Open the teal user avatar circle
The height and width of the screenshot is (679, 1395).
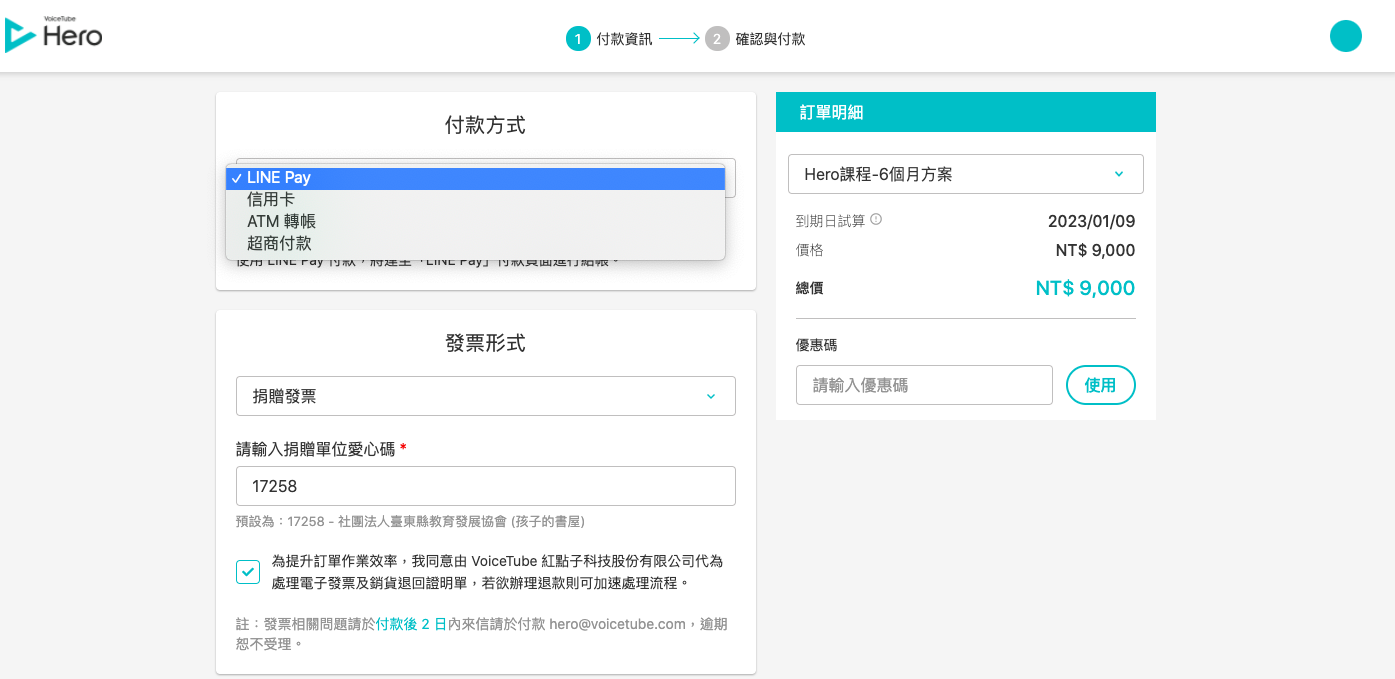(1345, 36)
